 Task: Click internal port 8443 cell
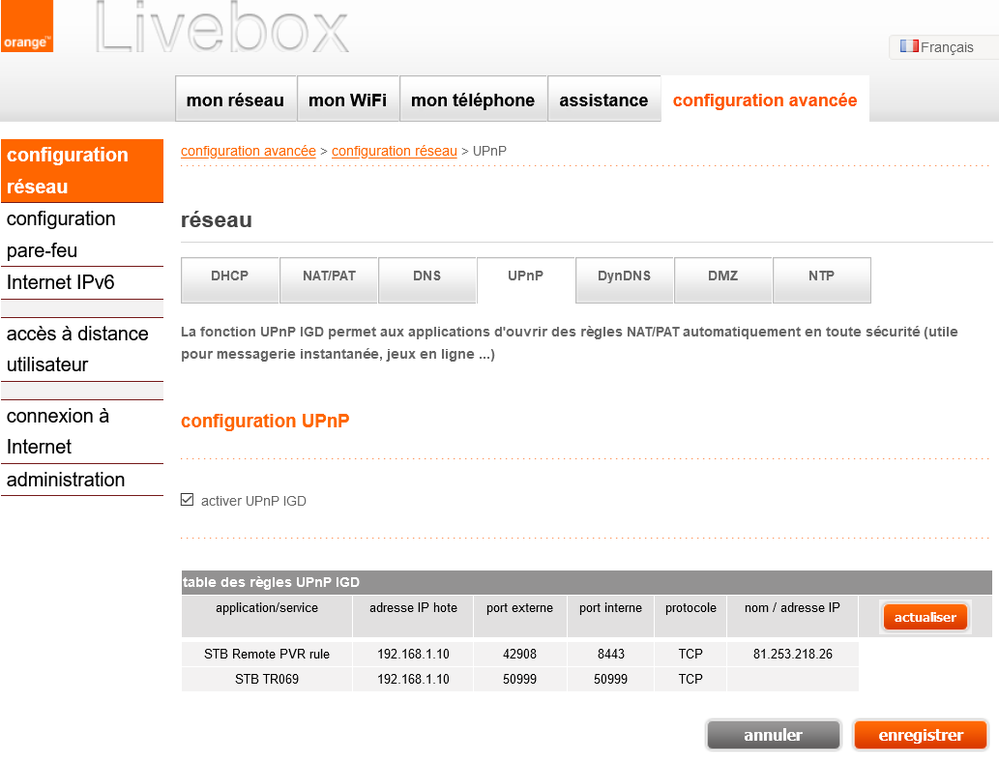coord(611,654)
